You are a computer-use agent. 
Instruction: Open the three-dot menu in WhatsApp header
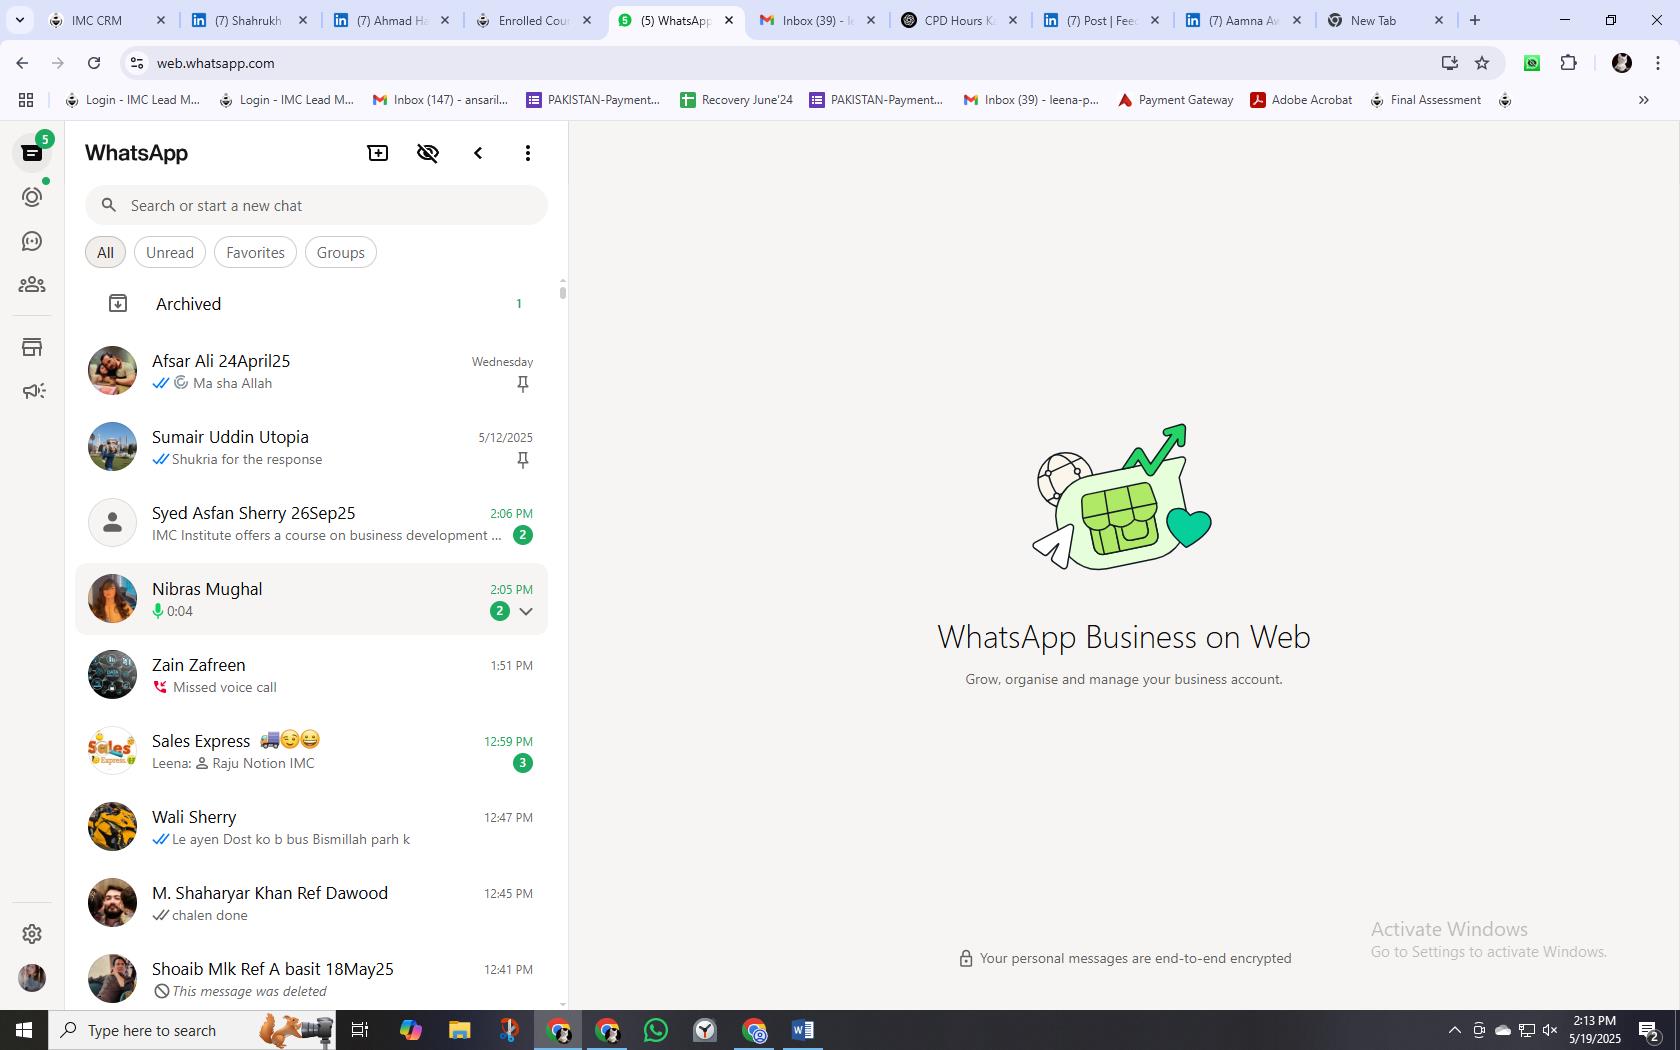pyautogui.click(x=528, y=153)
